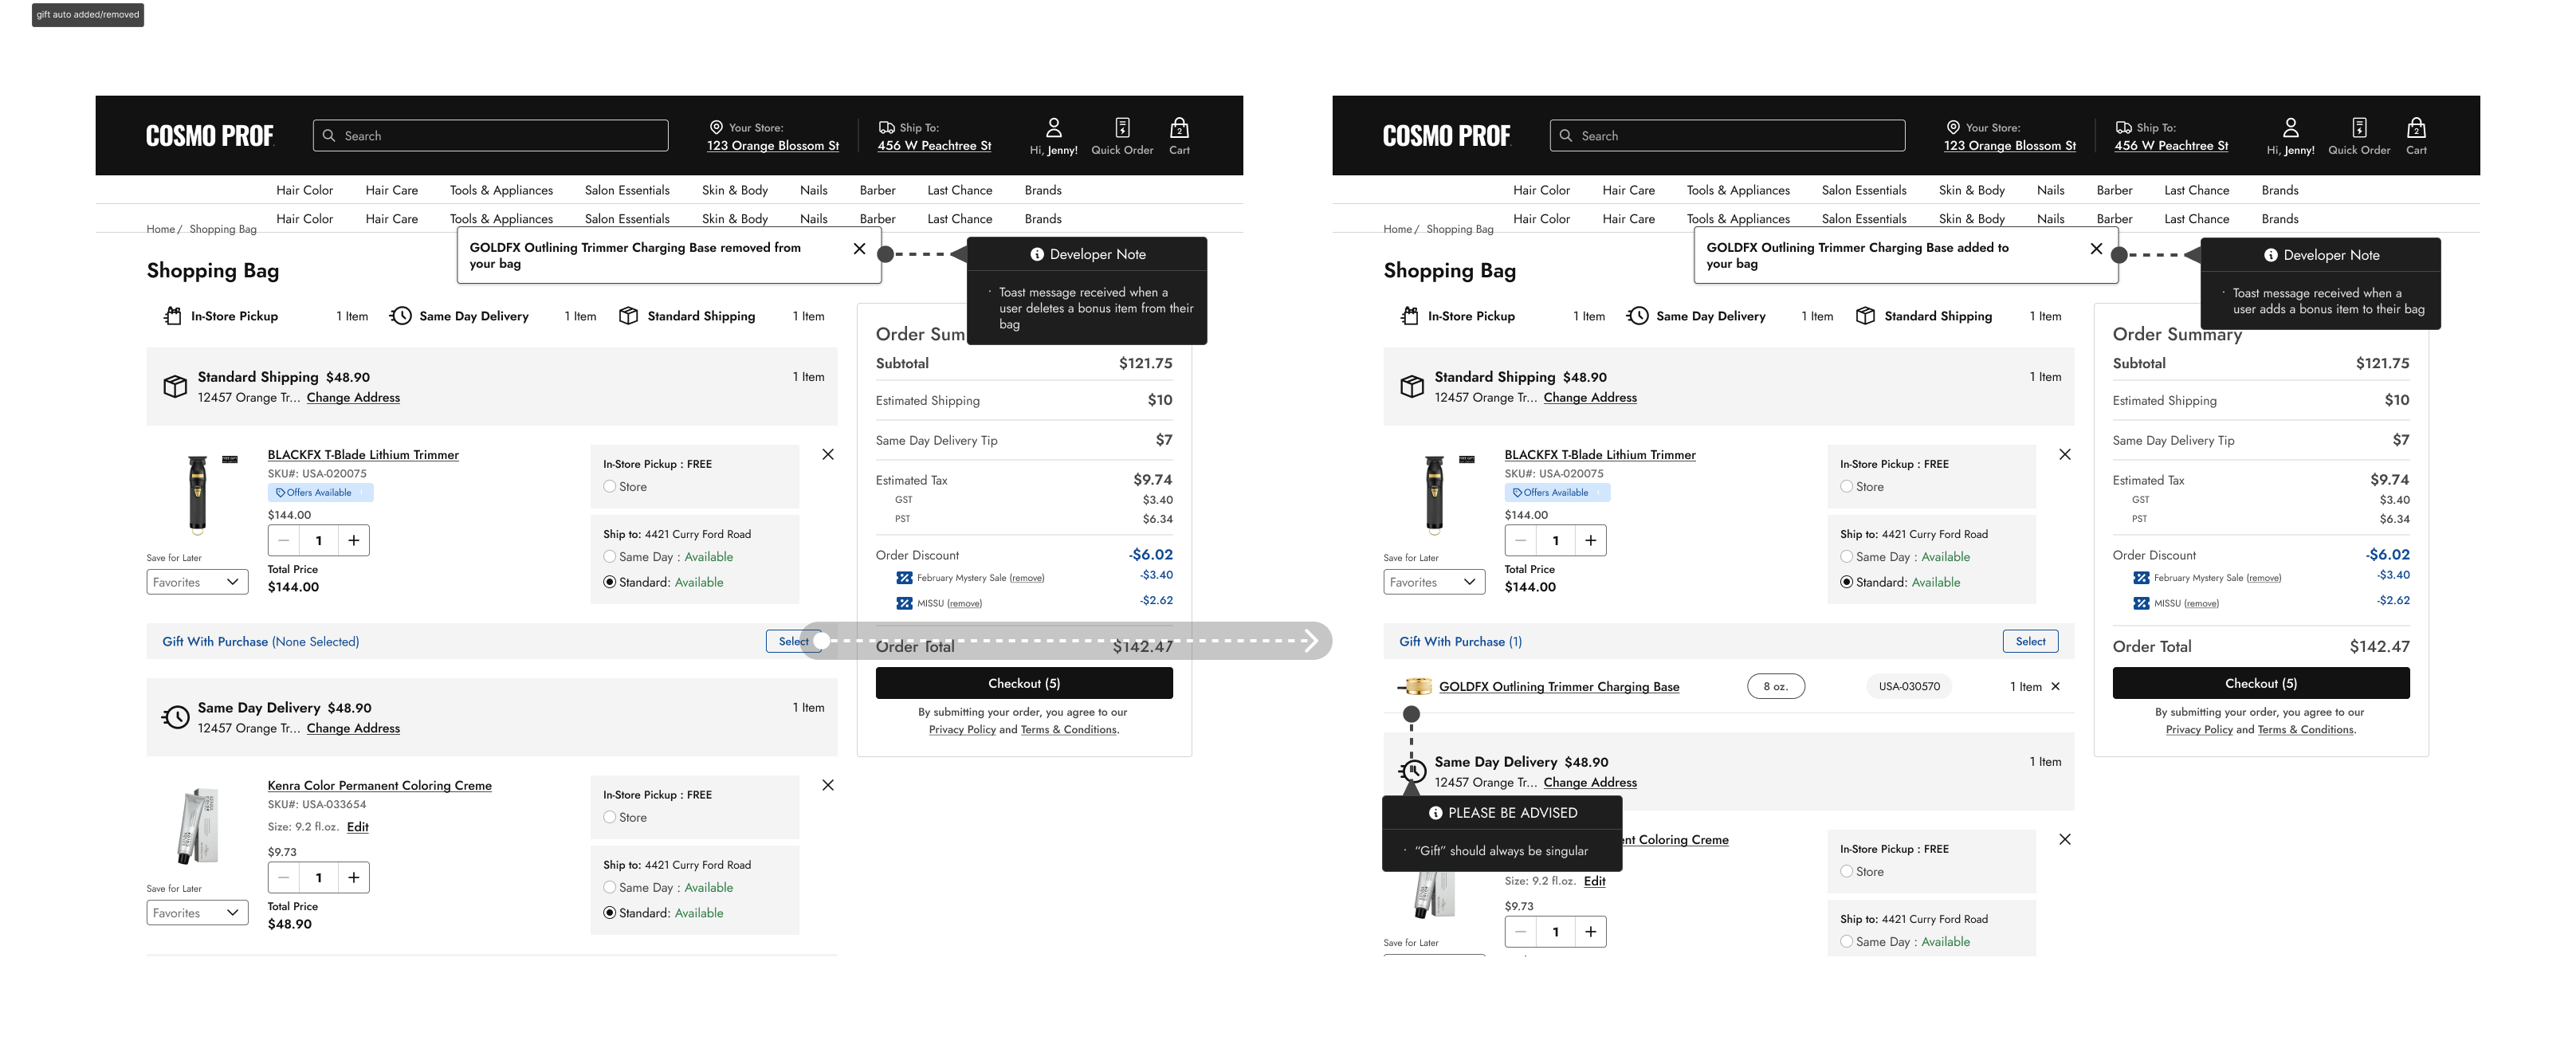Click the Cosmo Prof logo in left mockup
The image size is (2576, 1052).
[x=209, y=136]
